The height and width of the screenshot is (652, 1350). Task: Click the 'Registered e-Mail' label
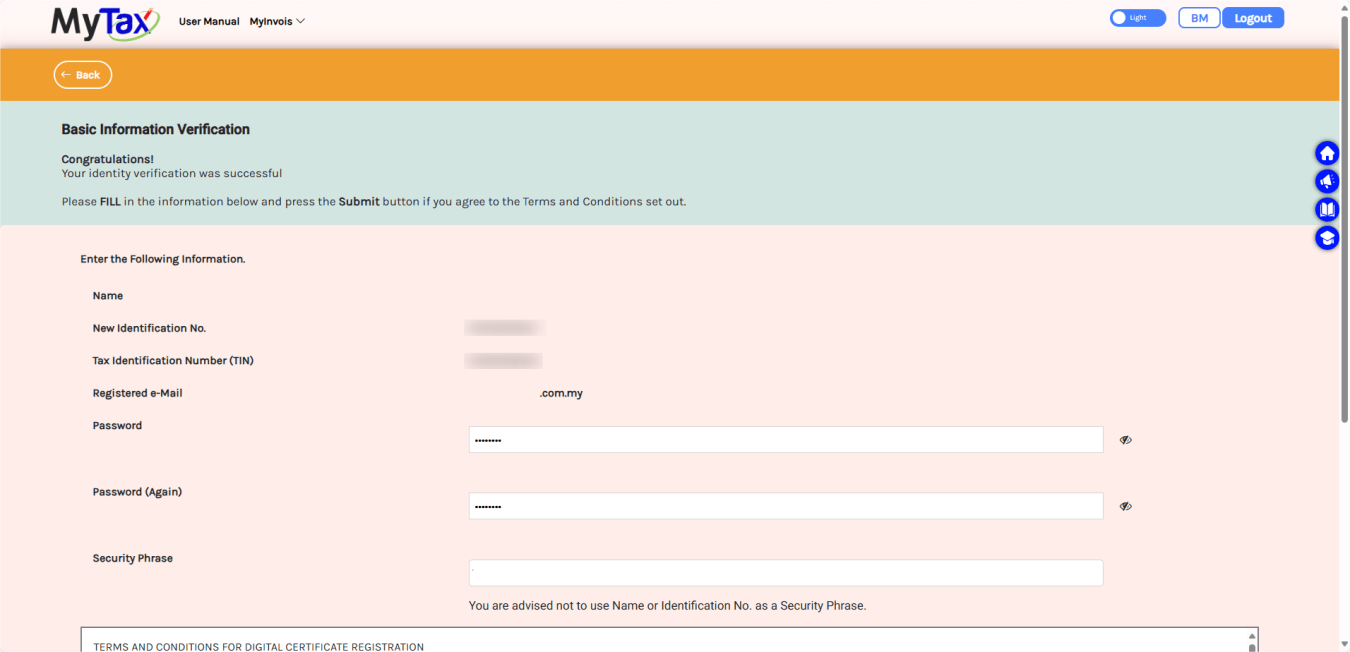138,393
